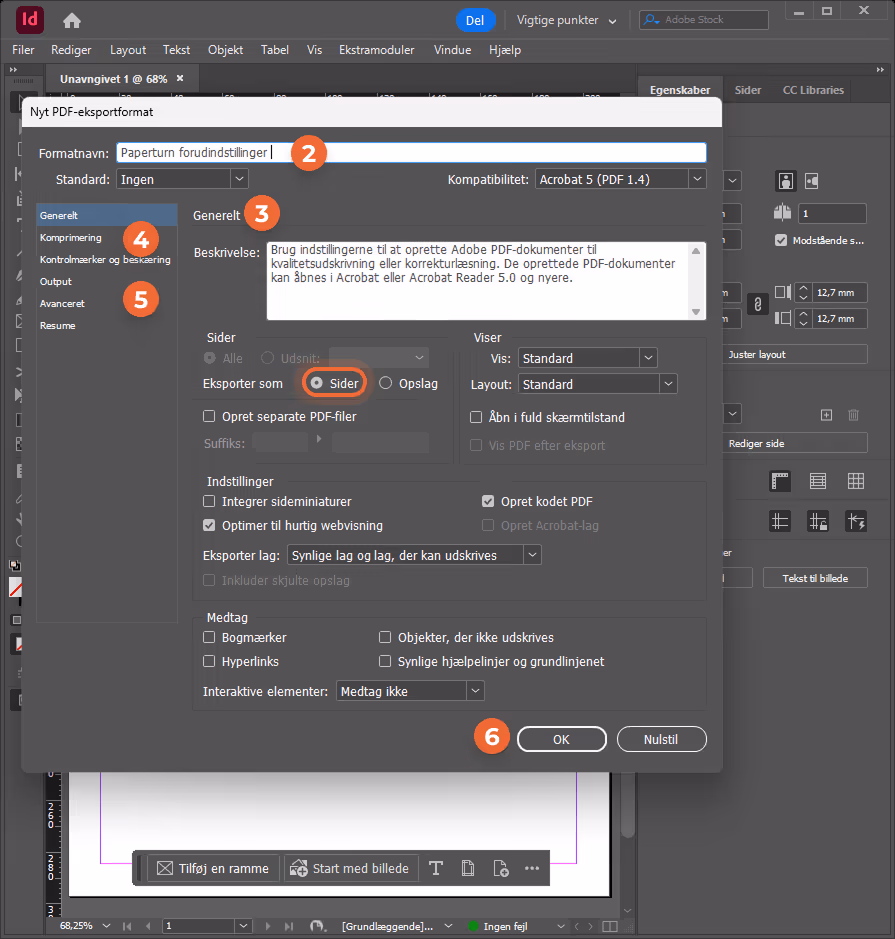Image resolution: width=895 pixels, height=939 pixels.
Task: Switch to the Sider panel tab
Action: tap(748, 90)
